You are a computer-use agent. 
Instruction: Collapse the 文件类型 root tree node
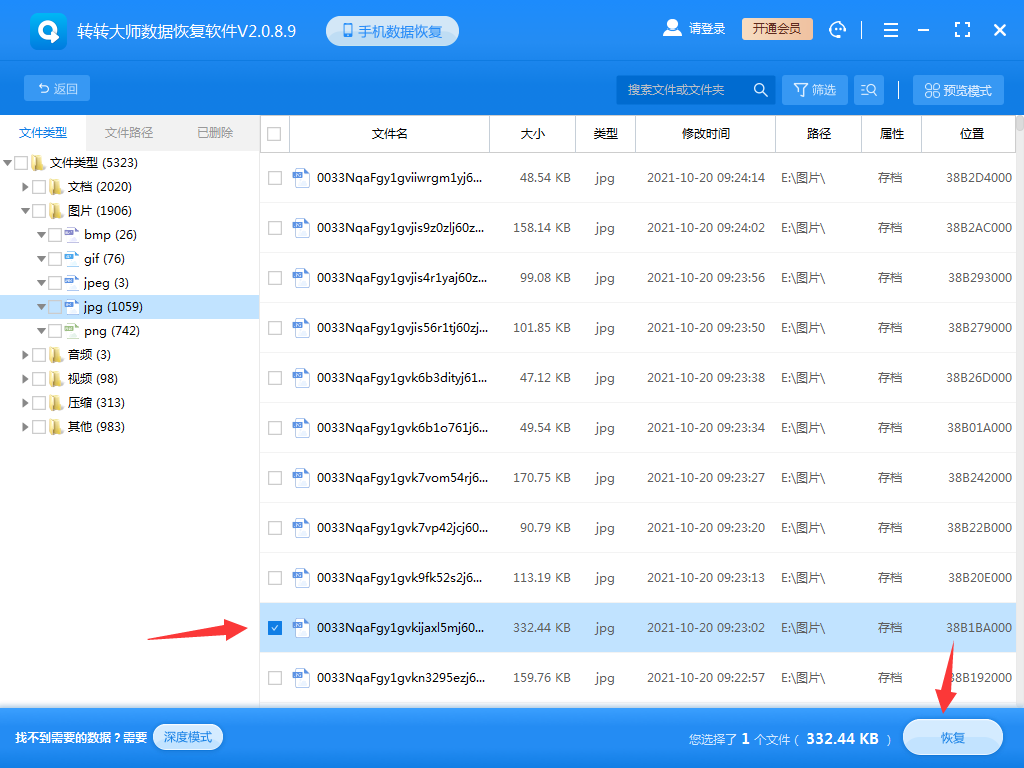click(x=7, y=163)
